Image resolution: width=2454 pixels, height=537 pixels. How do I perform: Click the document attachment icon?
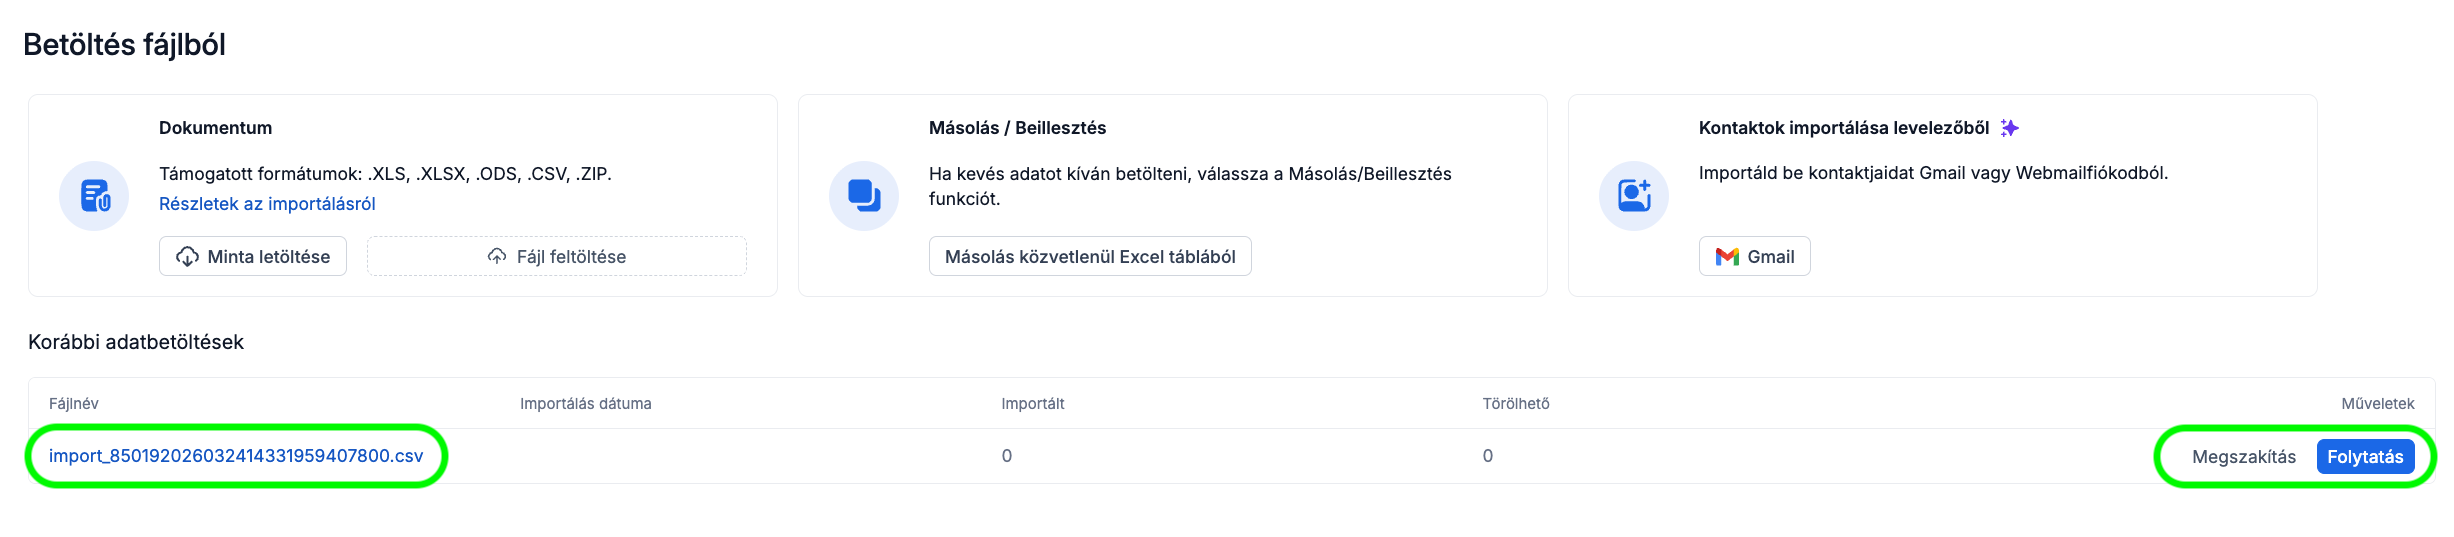tap(94, 196)
